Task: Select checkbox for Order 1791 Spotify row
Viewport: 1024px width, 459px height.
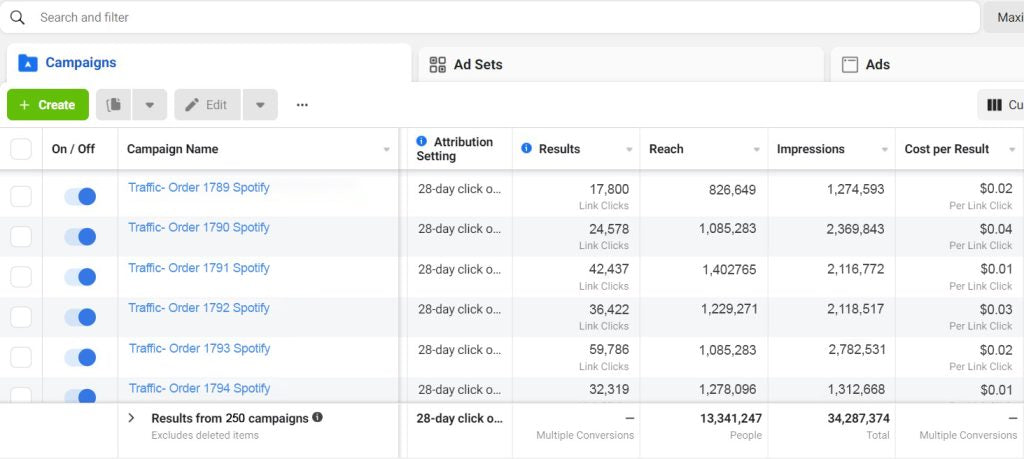Action: [x=21, y=277]
